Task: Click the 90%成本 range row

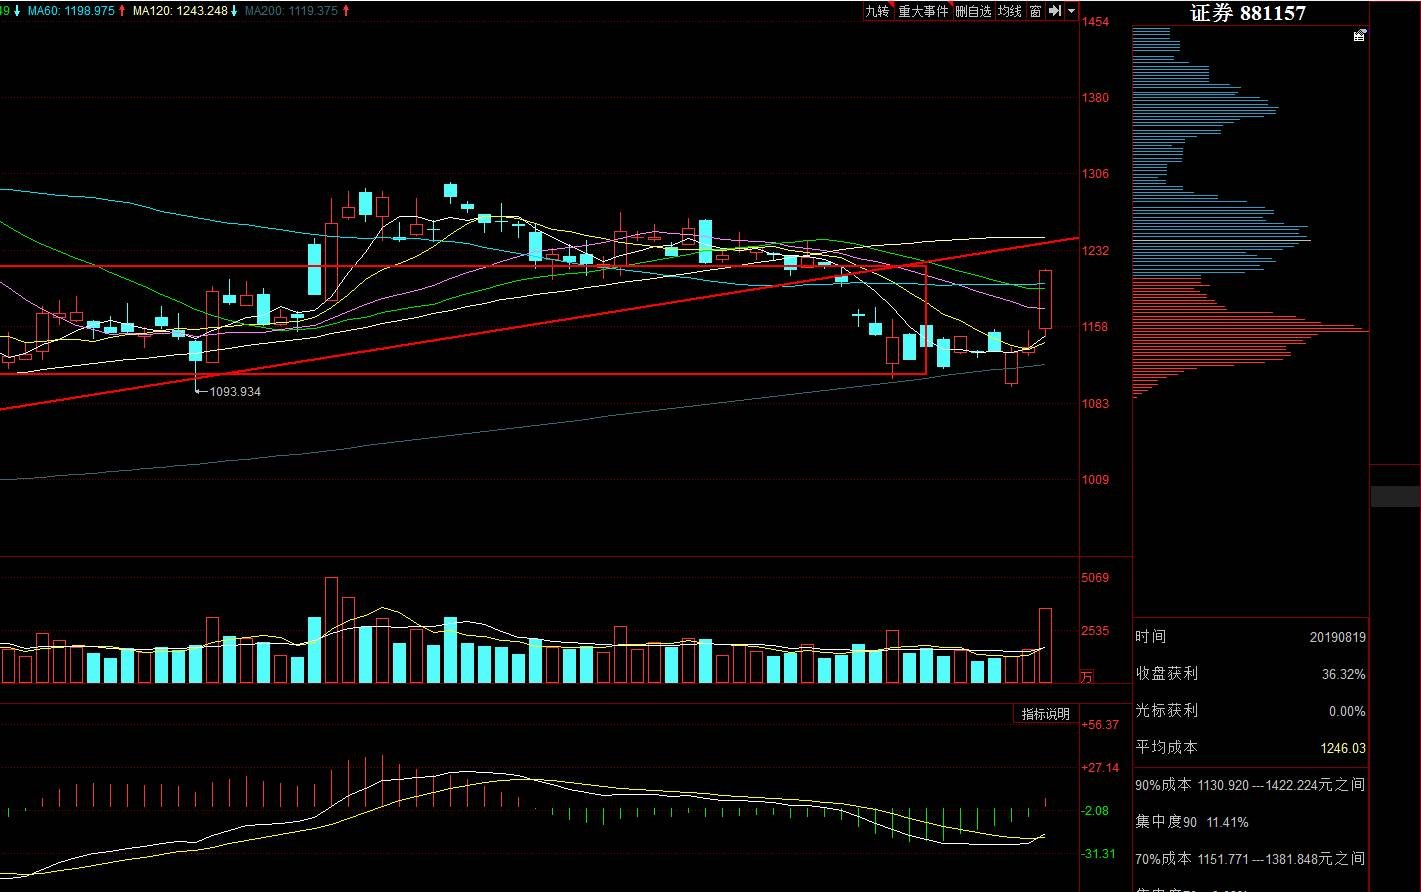Action: click(x=1250, y=786)
